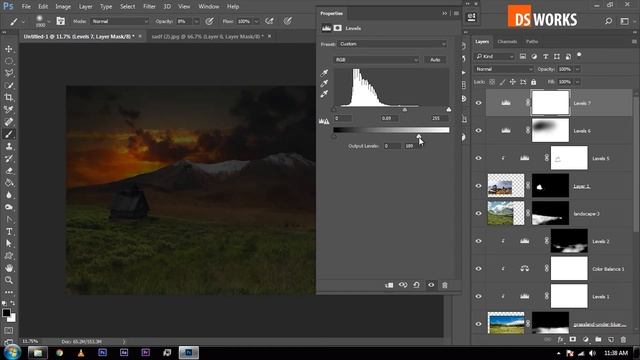Open the Levels Preset dropdown
Image resolution: width=640 pixels, height=360 pixels.
point(392,44)
